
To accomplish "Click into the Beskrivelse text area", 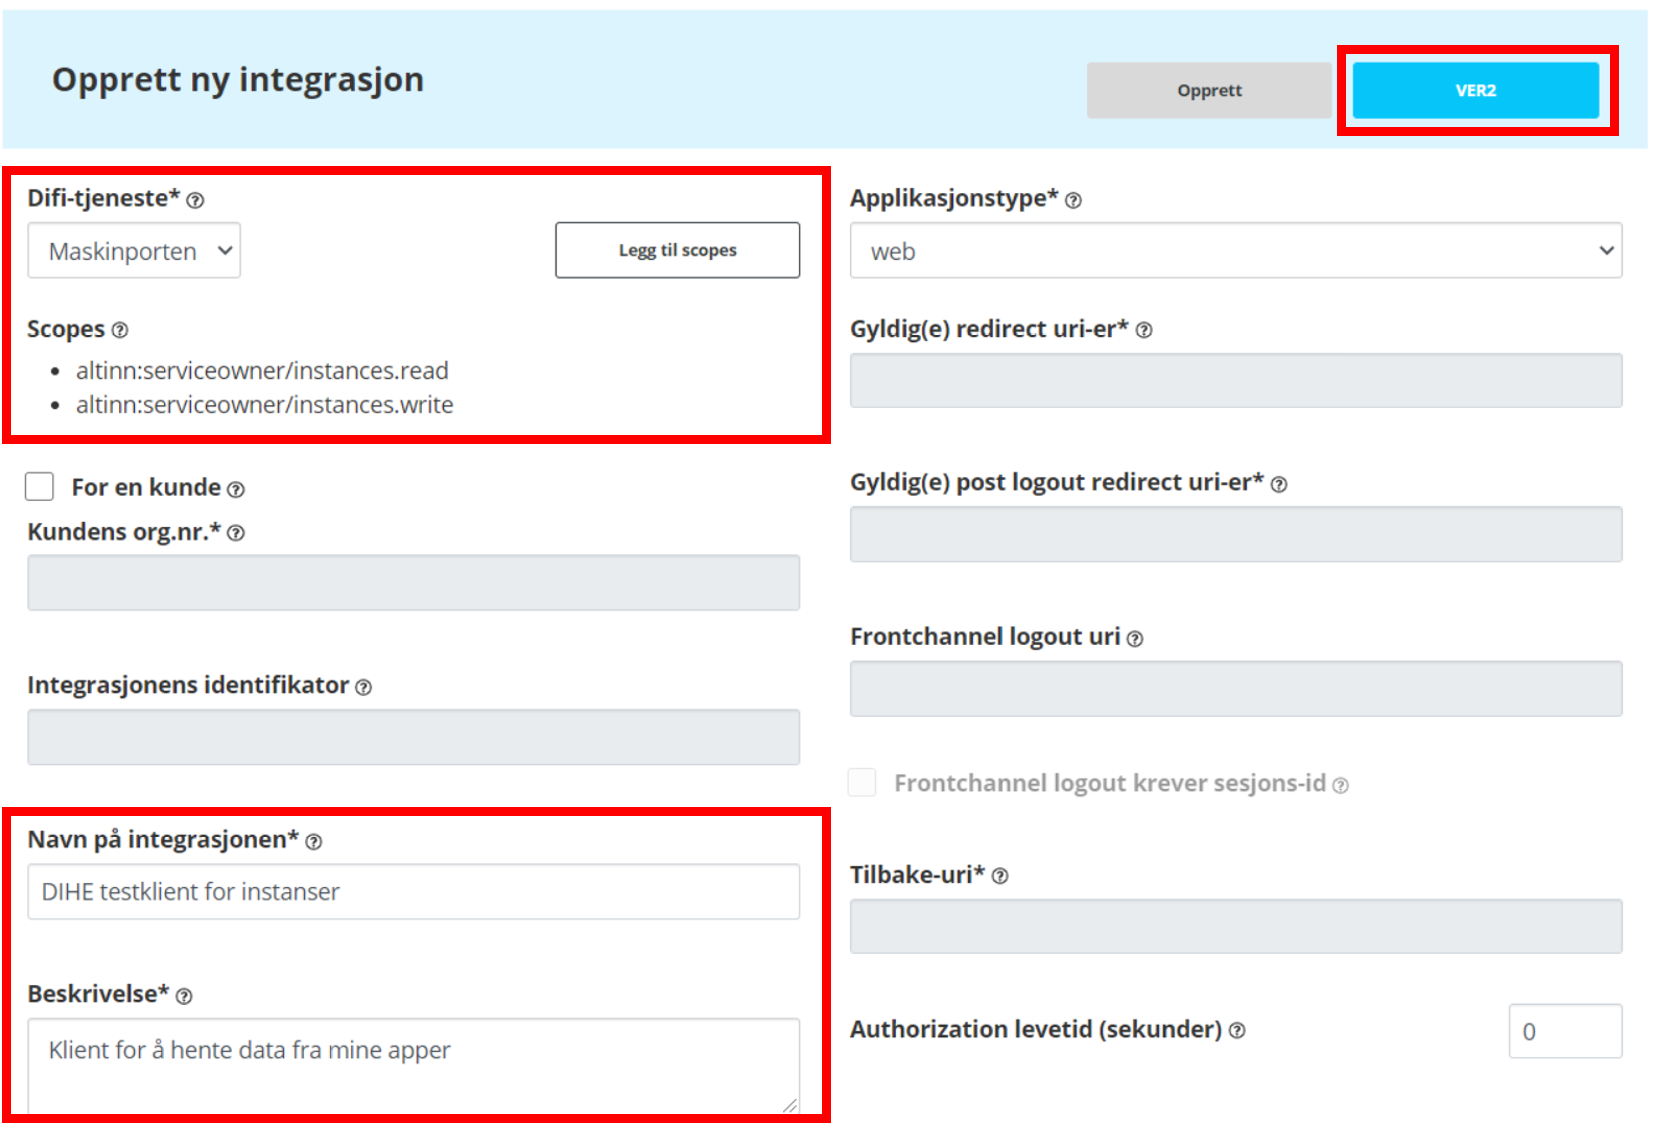I will pos(413,1063).
